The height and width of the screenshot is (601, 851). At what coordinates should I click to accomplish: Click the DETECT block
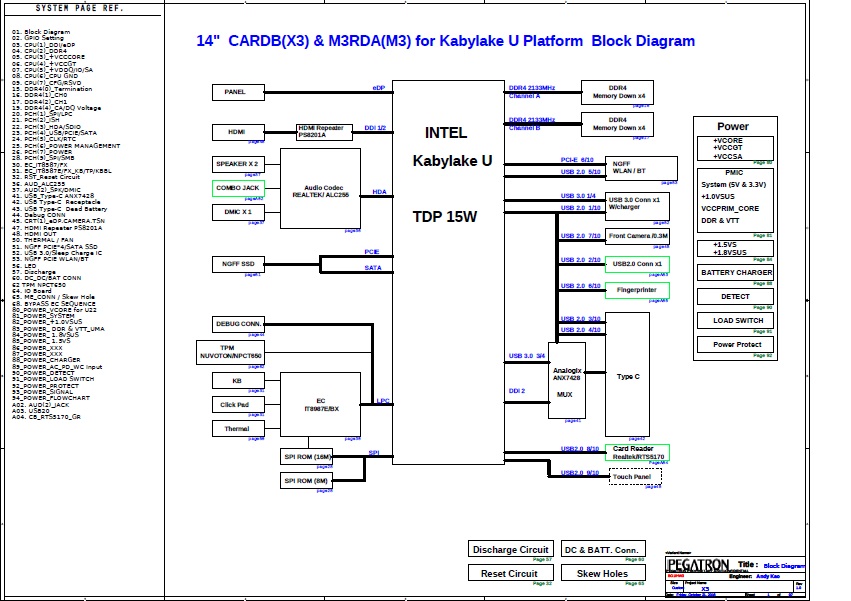[x=735, y=296]
